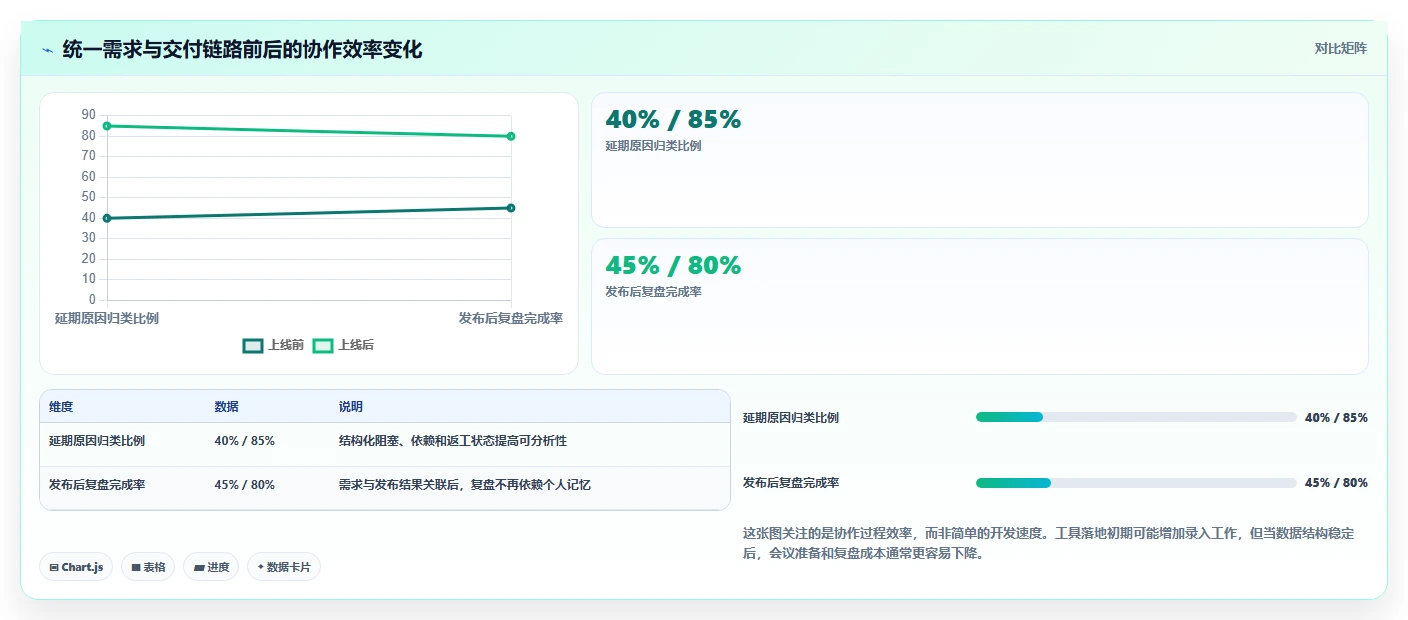Screen dimensions: 1408x620
Task: Click the text 需求与发布结果关联后,复盘不再依赖个人记忆
Action: (465, 485)
